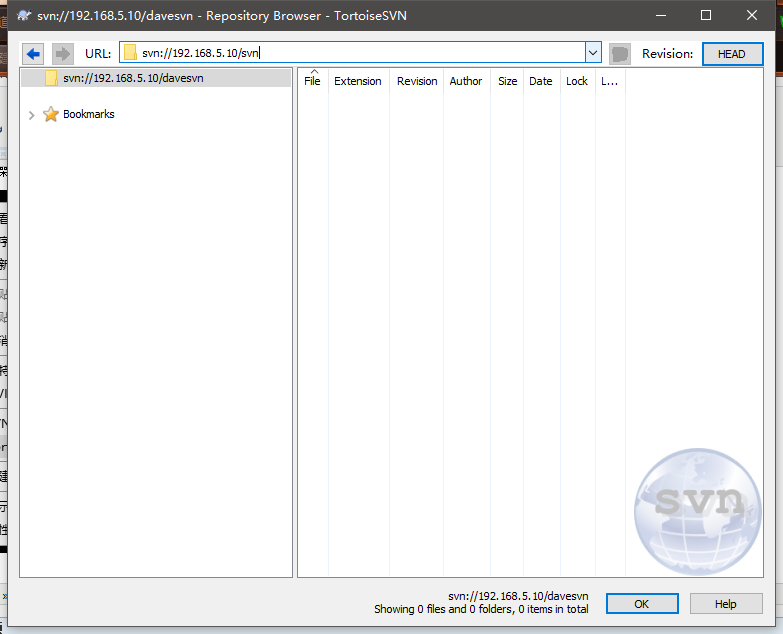
Task: Click the 'Showing 0 files' status text
Action: [481, 609]
